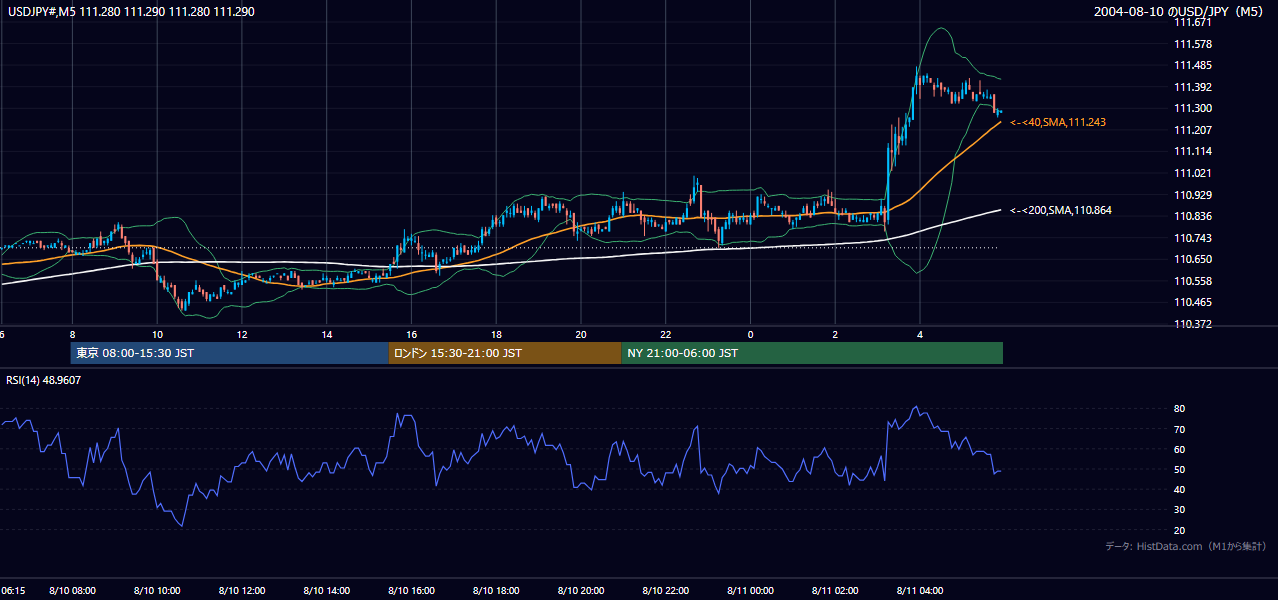Screen dimensions: 1278x600
Task: Click the 8/10 18:00 bottom time label
Action: (x=496, y=591)
